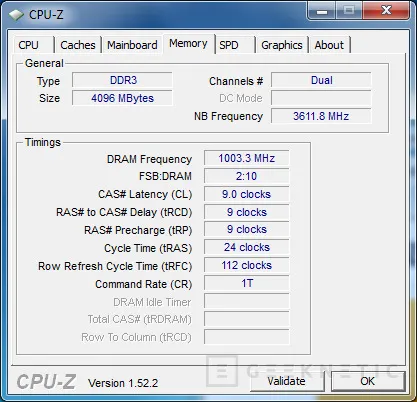Click the Cycle Time value 24 clocks
417x402 pixels.
(x=247, y=248)
